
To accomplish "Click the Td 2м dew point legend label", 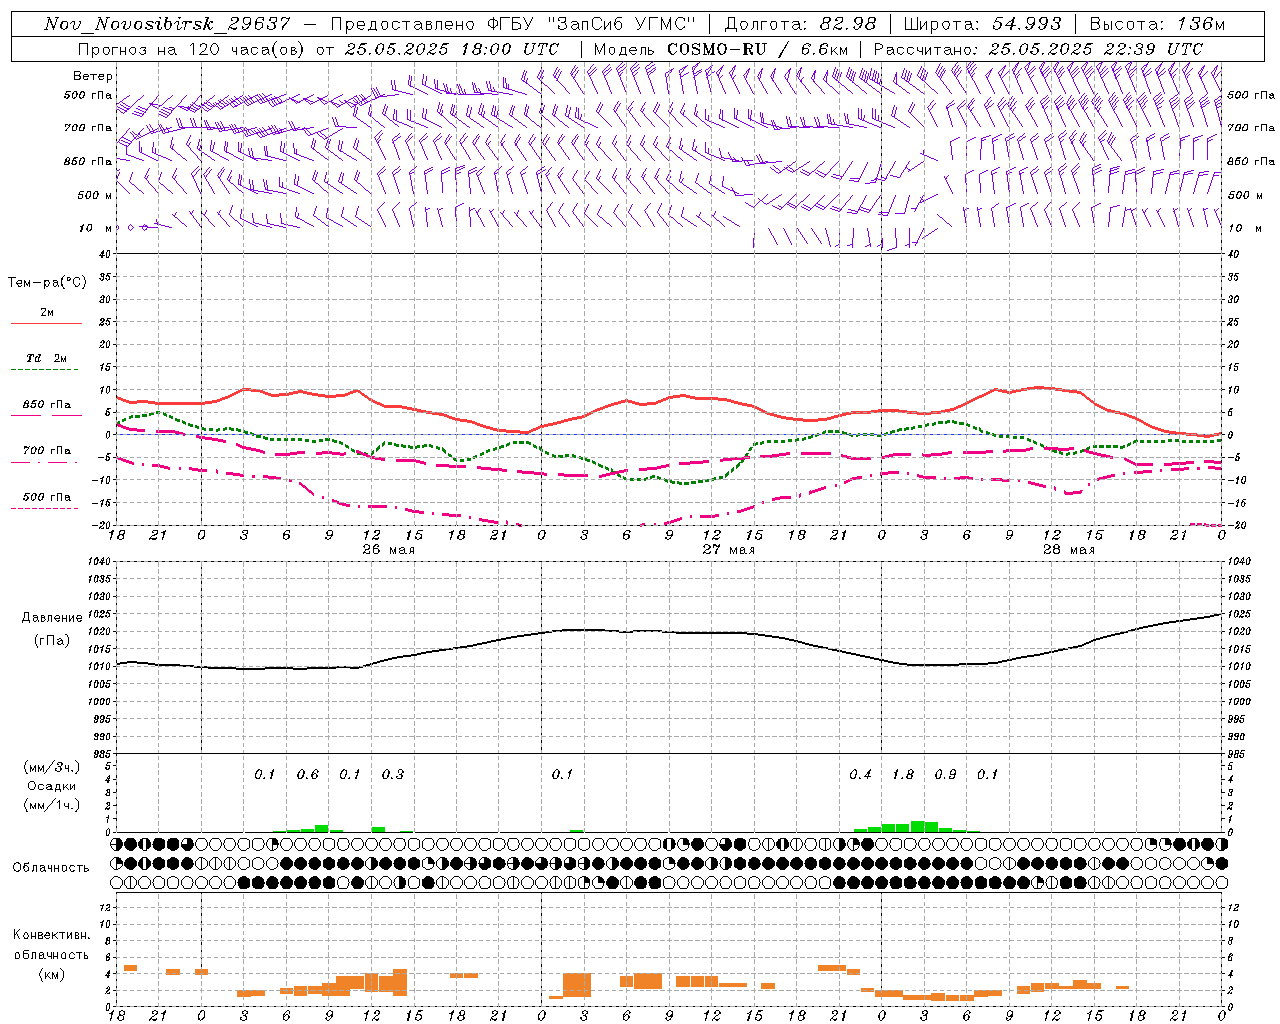I will click(x=47, y=358).
